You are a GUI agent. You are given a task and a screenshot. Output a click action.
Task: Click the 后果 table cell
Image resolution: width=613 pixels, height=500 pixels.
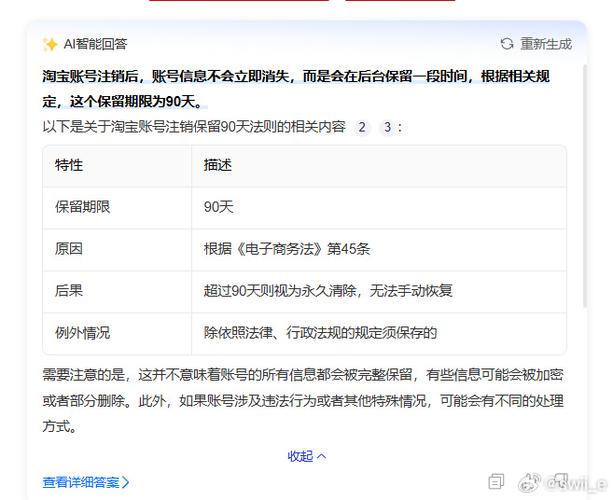point(117,291)
